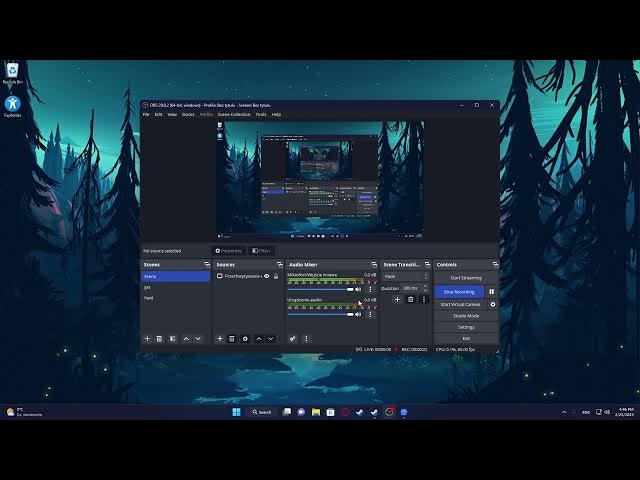Viewport: 640px width, 480px height.
Task: Open source properties gear in Sources dock
Action: [x=245, y=339]
